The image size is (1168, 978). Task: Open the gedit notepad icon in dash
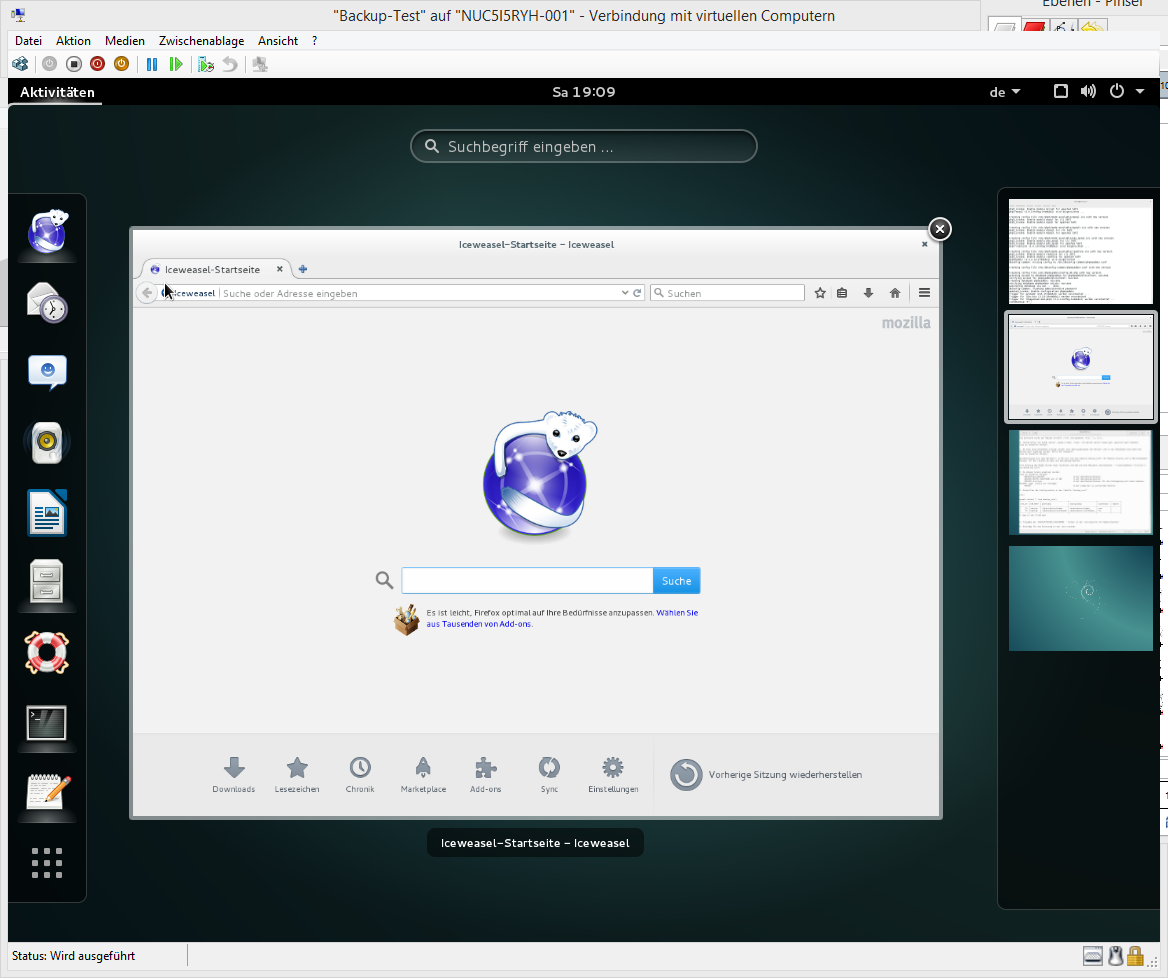pos(47,793)
